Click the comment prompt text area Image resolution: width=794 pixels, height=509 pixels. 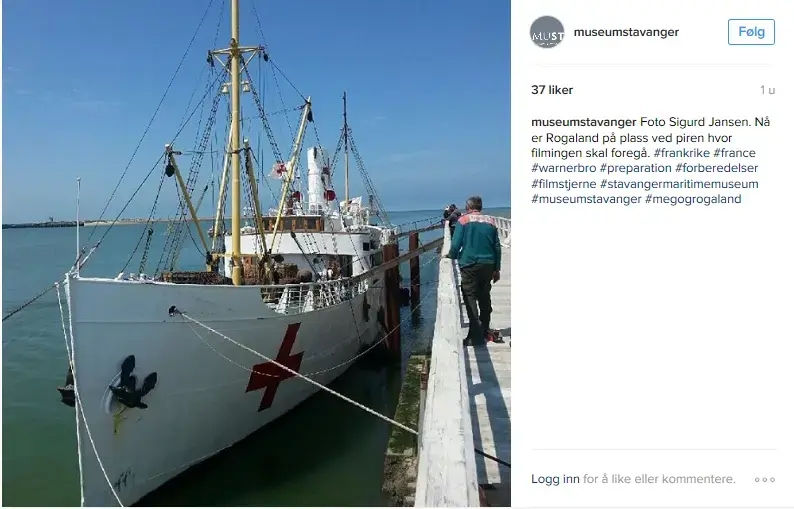659,479
